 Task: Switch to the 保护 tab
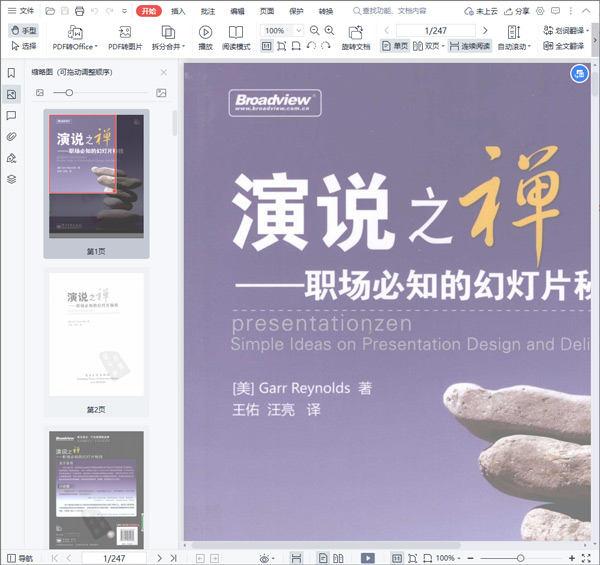(296, 11)
